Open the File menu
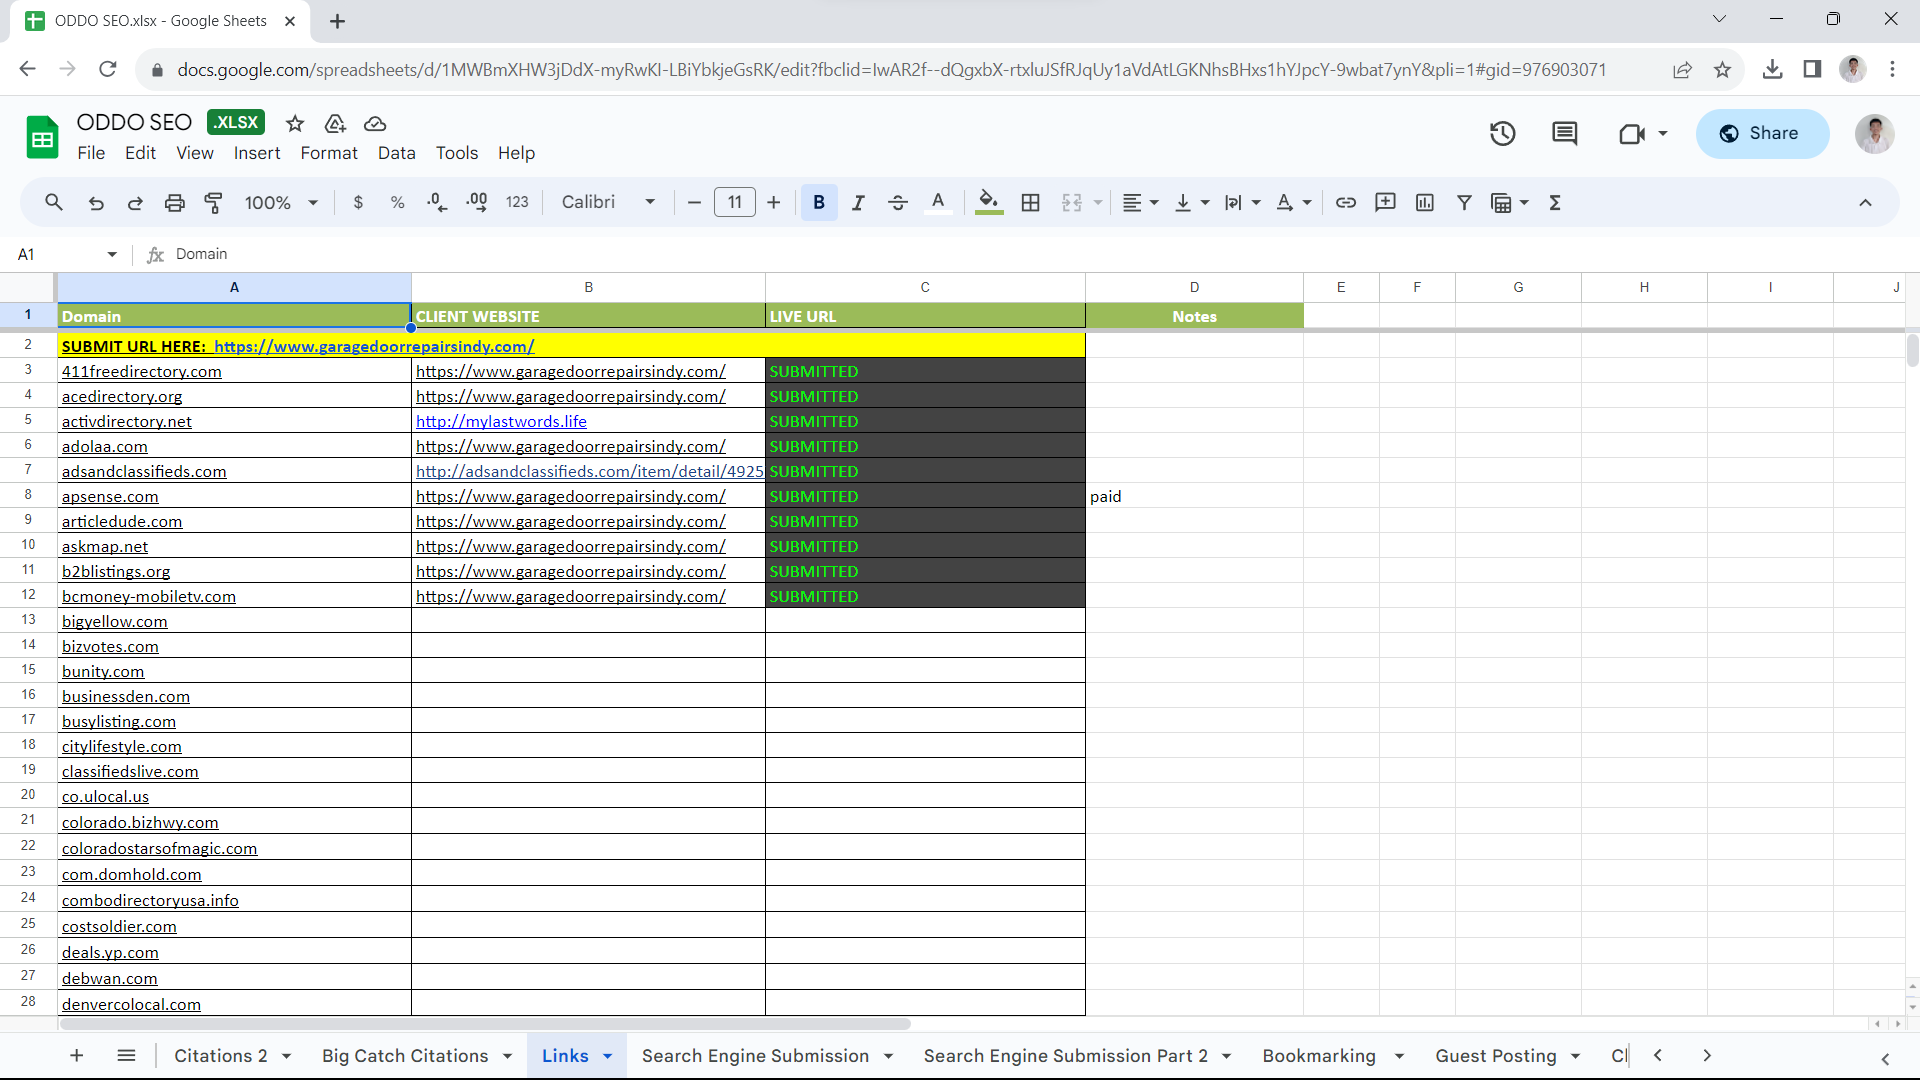The height and width of the screenshot is (1080, 1920). (91, 153)
